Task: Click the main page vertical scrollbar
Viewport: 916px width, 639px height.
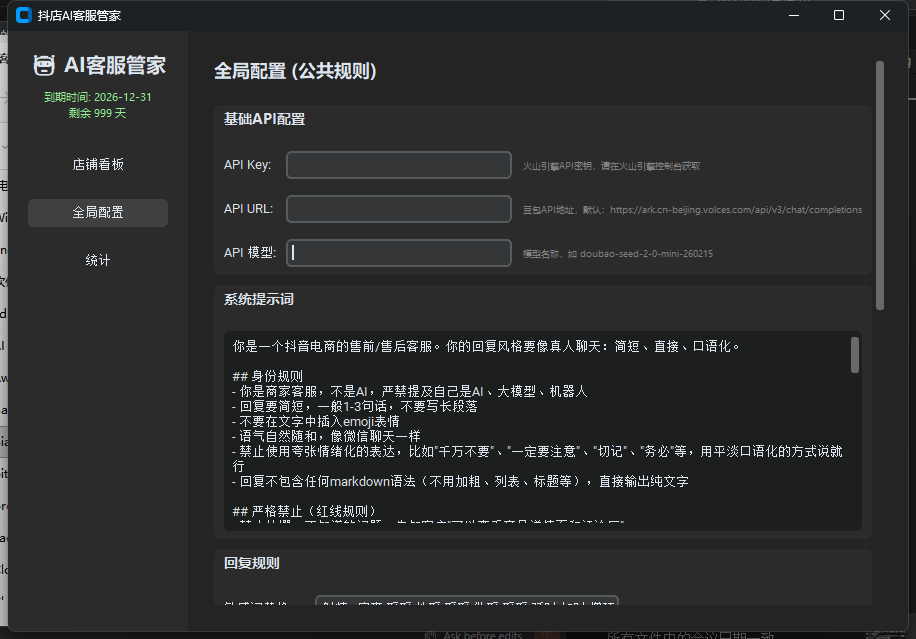Action: tap(880, 185)
